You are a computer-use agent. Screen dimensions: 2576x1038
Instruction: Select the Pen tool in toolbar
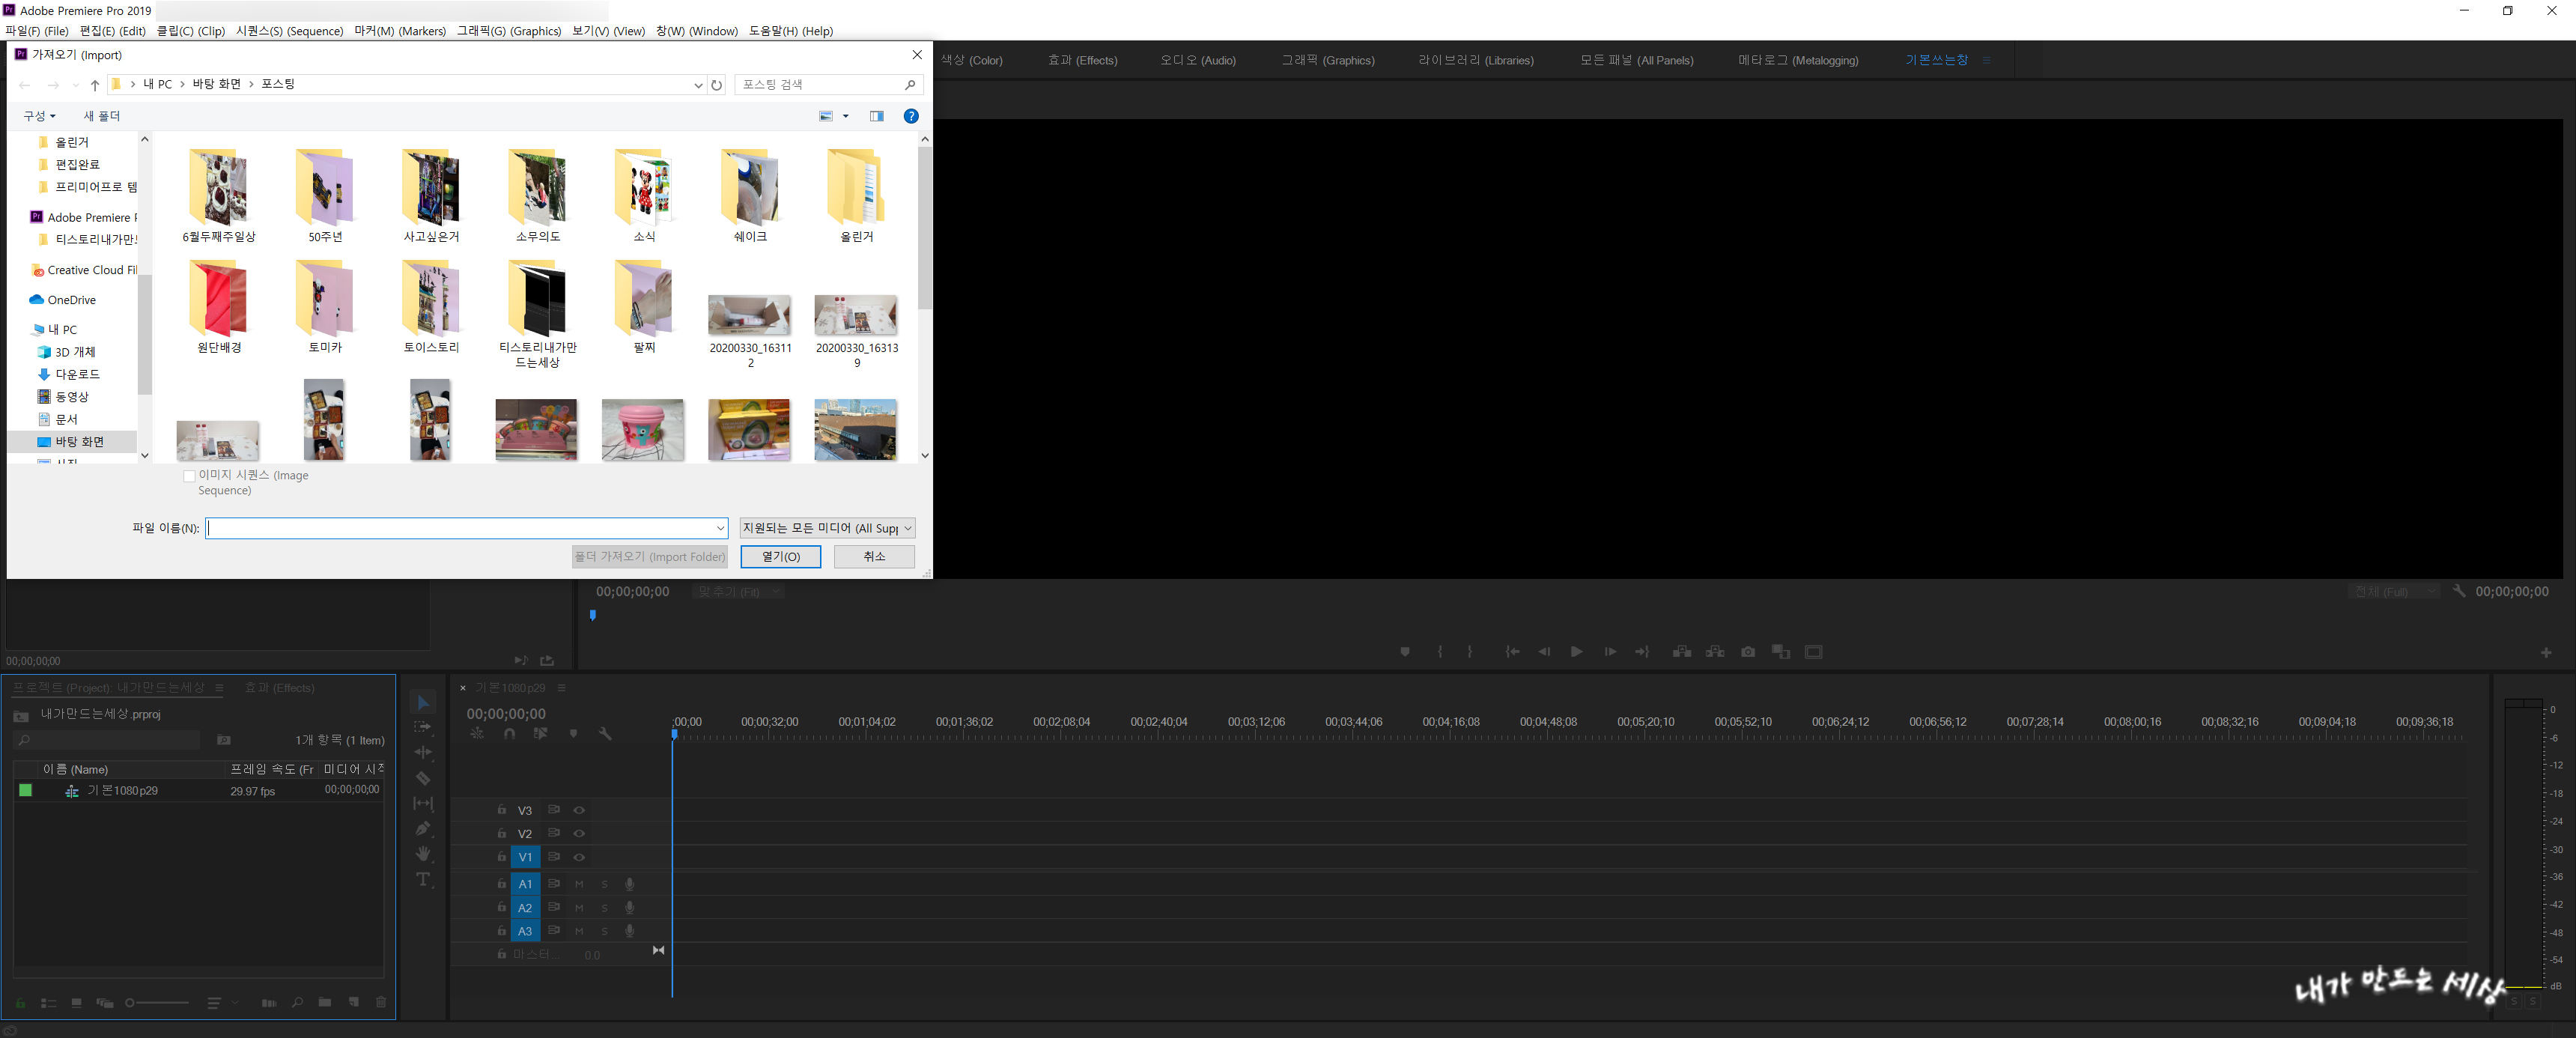point(423,828)
